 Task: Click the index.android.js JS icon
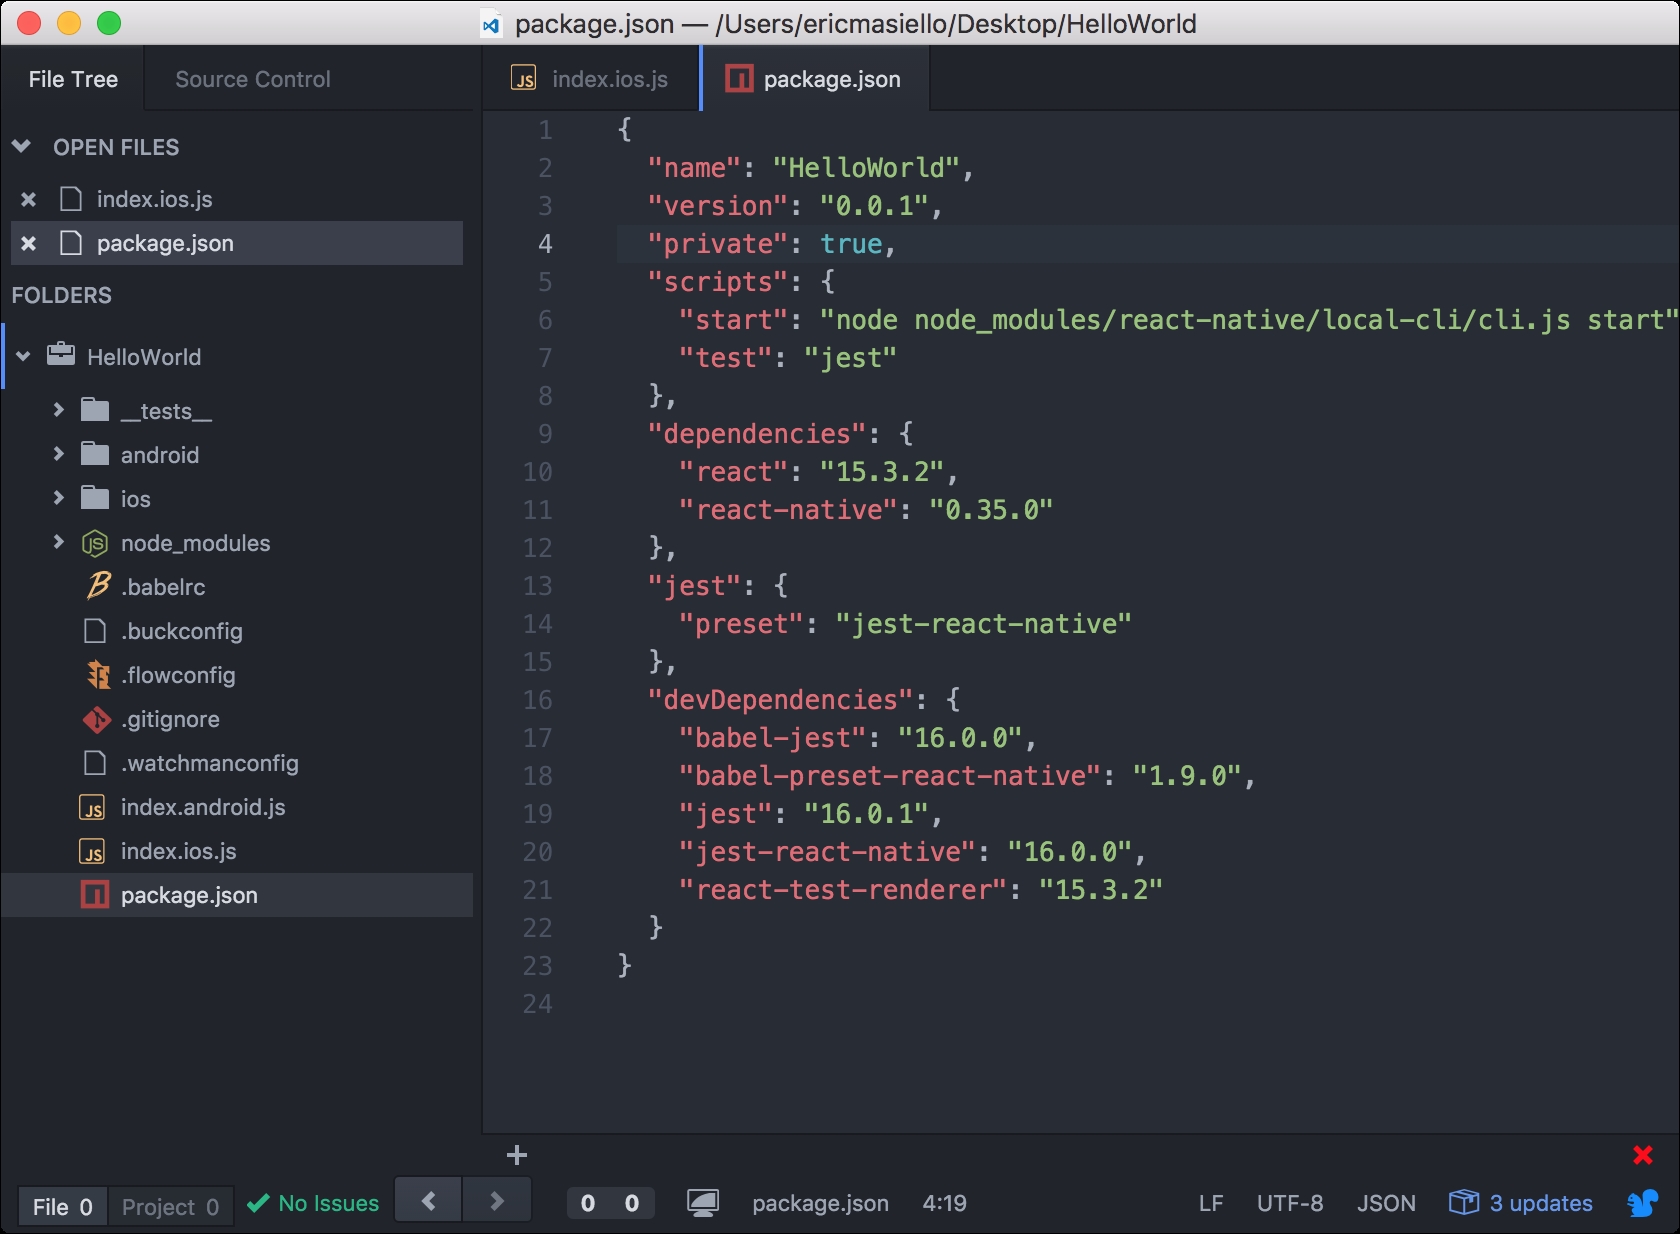tap(92, 807)
